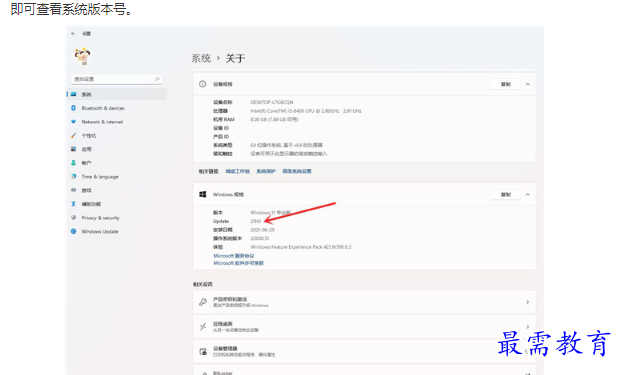Open 应用 apps settings
The image size is (619, 375).
click(86, 149)
